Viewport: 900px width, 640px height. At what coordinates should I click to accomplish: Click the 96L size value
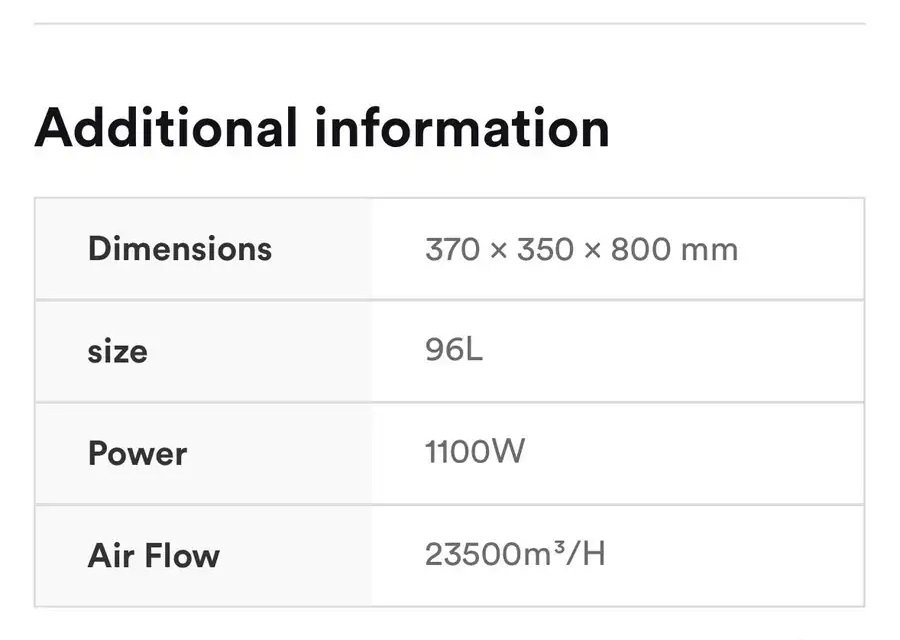(454, 351)
